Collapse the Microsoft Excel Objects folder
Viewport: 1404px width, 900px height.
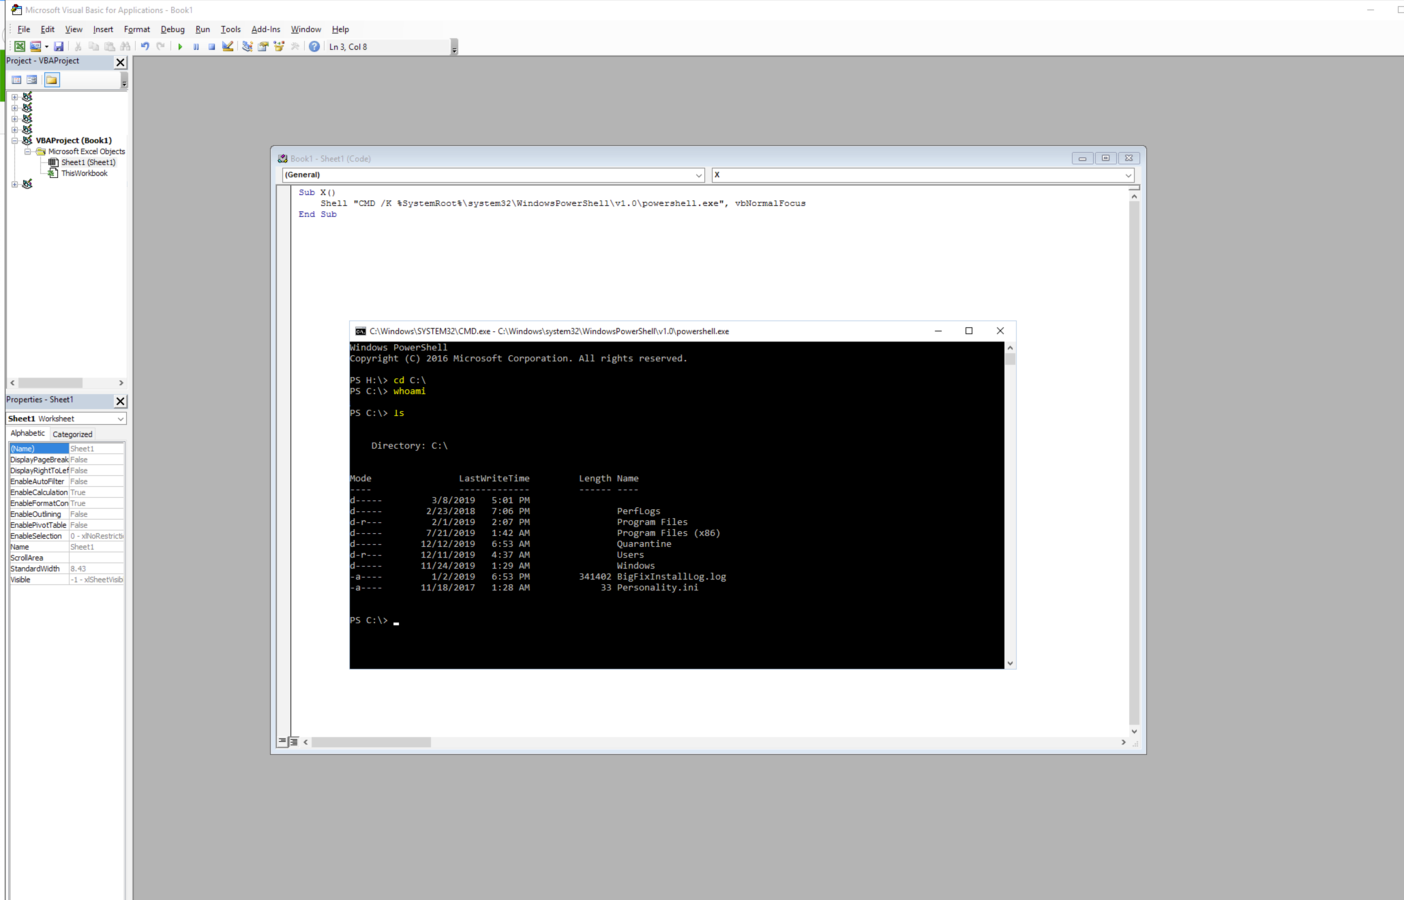click(x=28, y=152)
